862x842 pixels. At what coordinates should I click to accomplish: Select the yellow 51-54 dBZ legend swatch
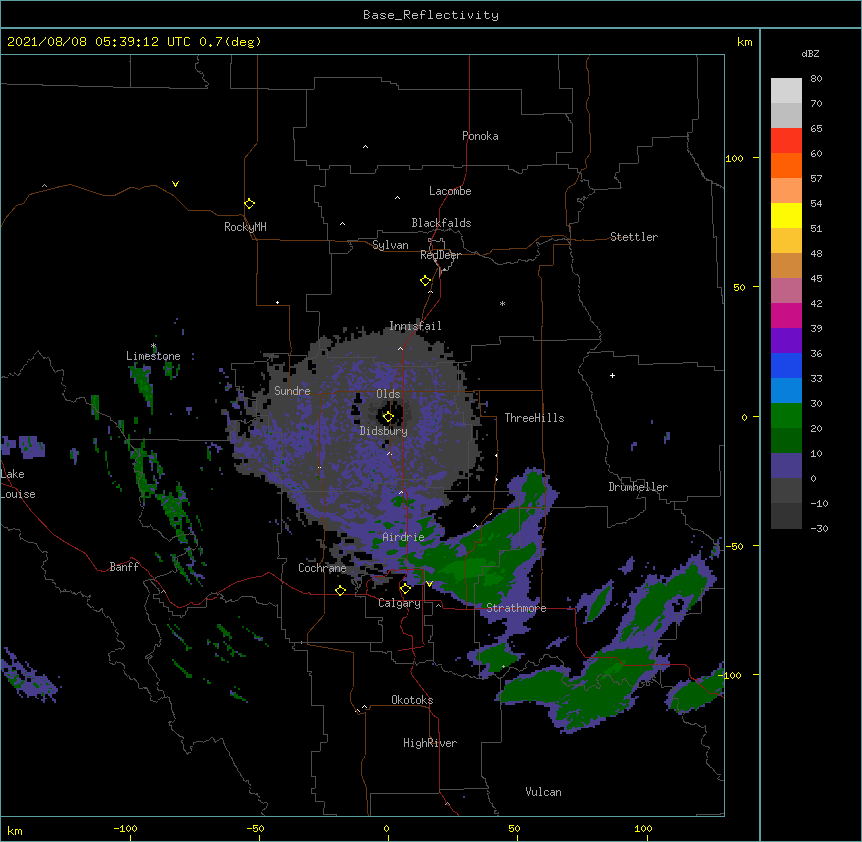tap(786, 215)
